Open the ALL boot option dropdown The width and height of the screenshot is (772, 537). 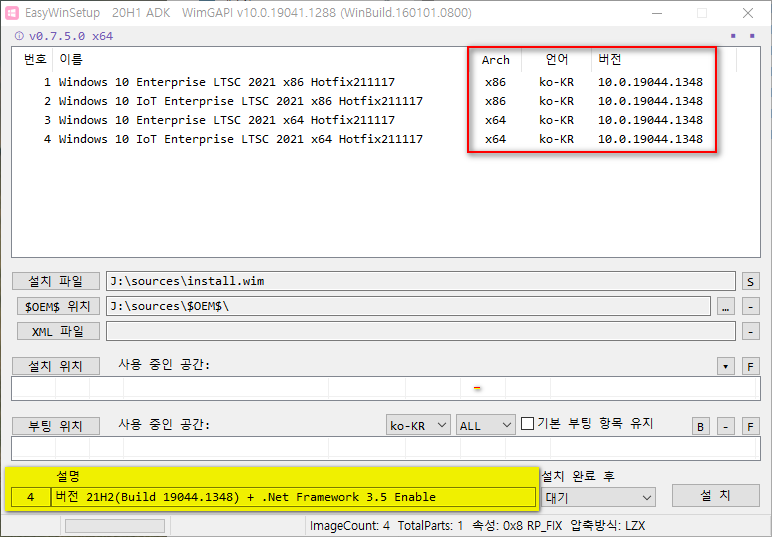485,425
